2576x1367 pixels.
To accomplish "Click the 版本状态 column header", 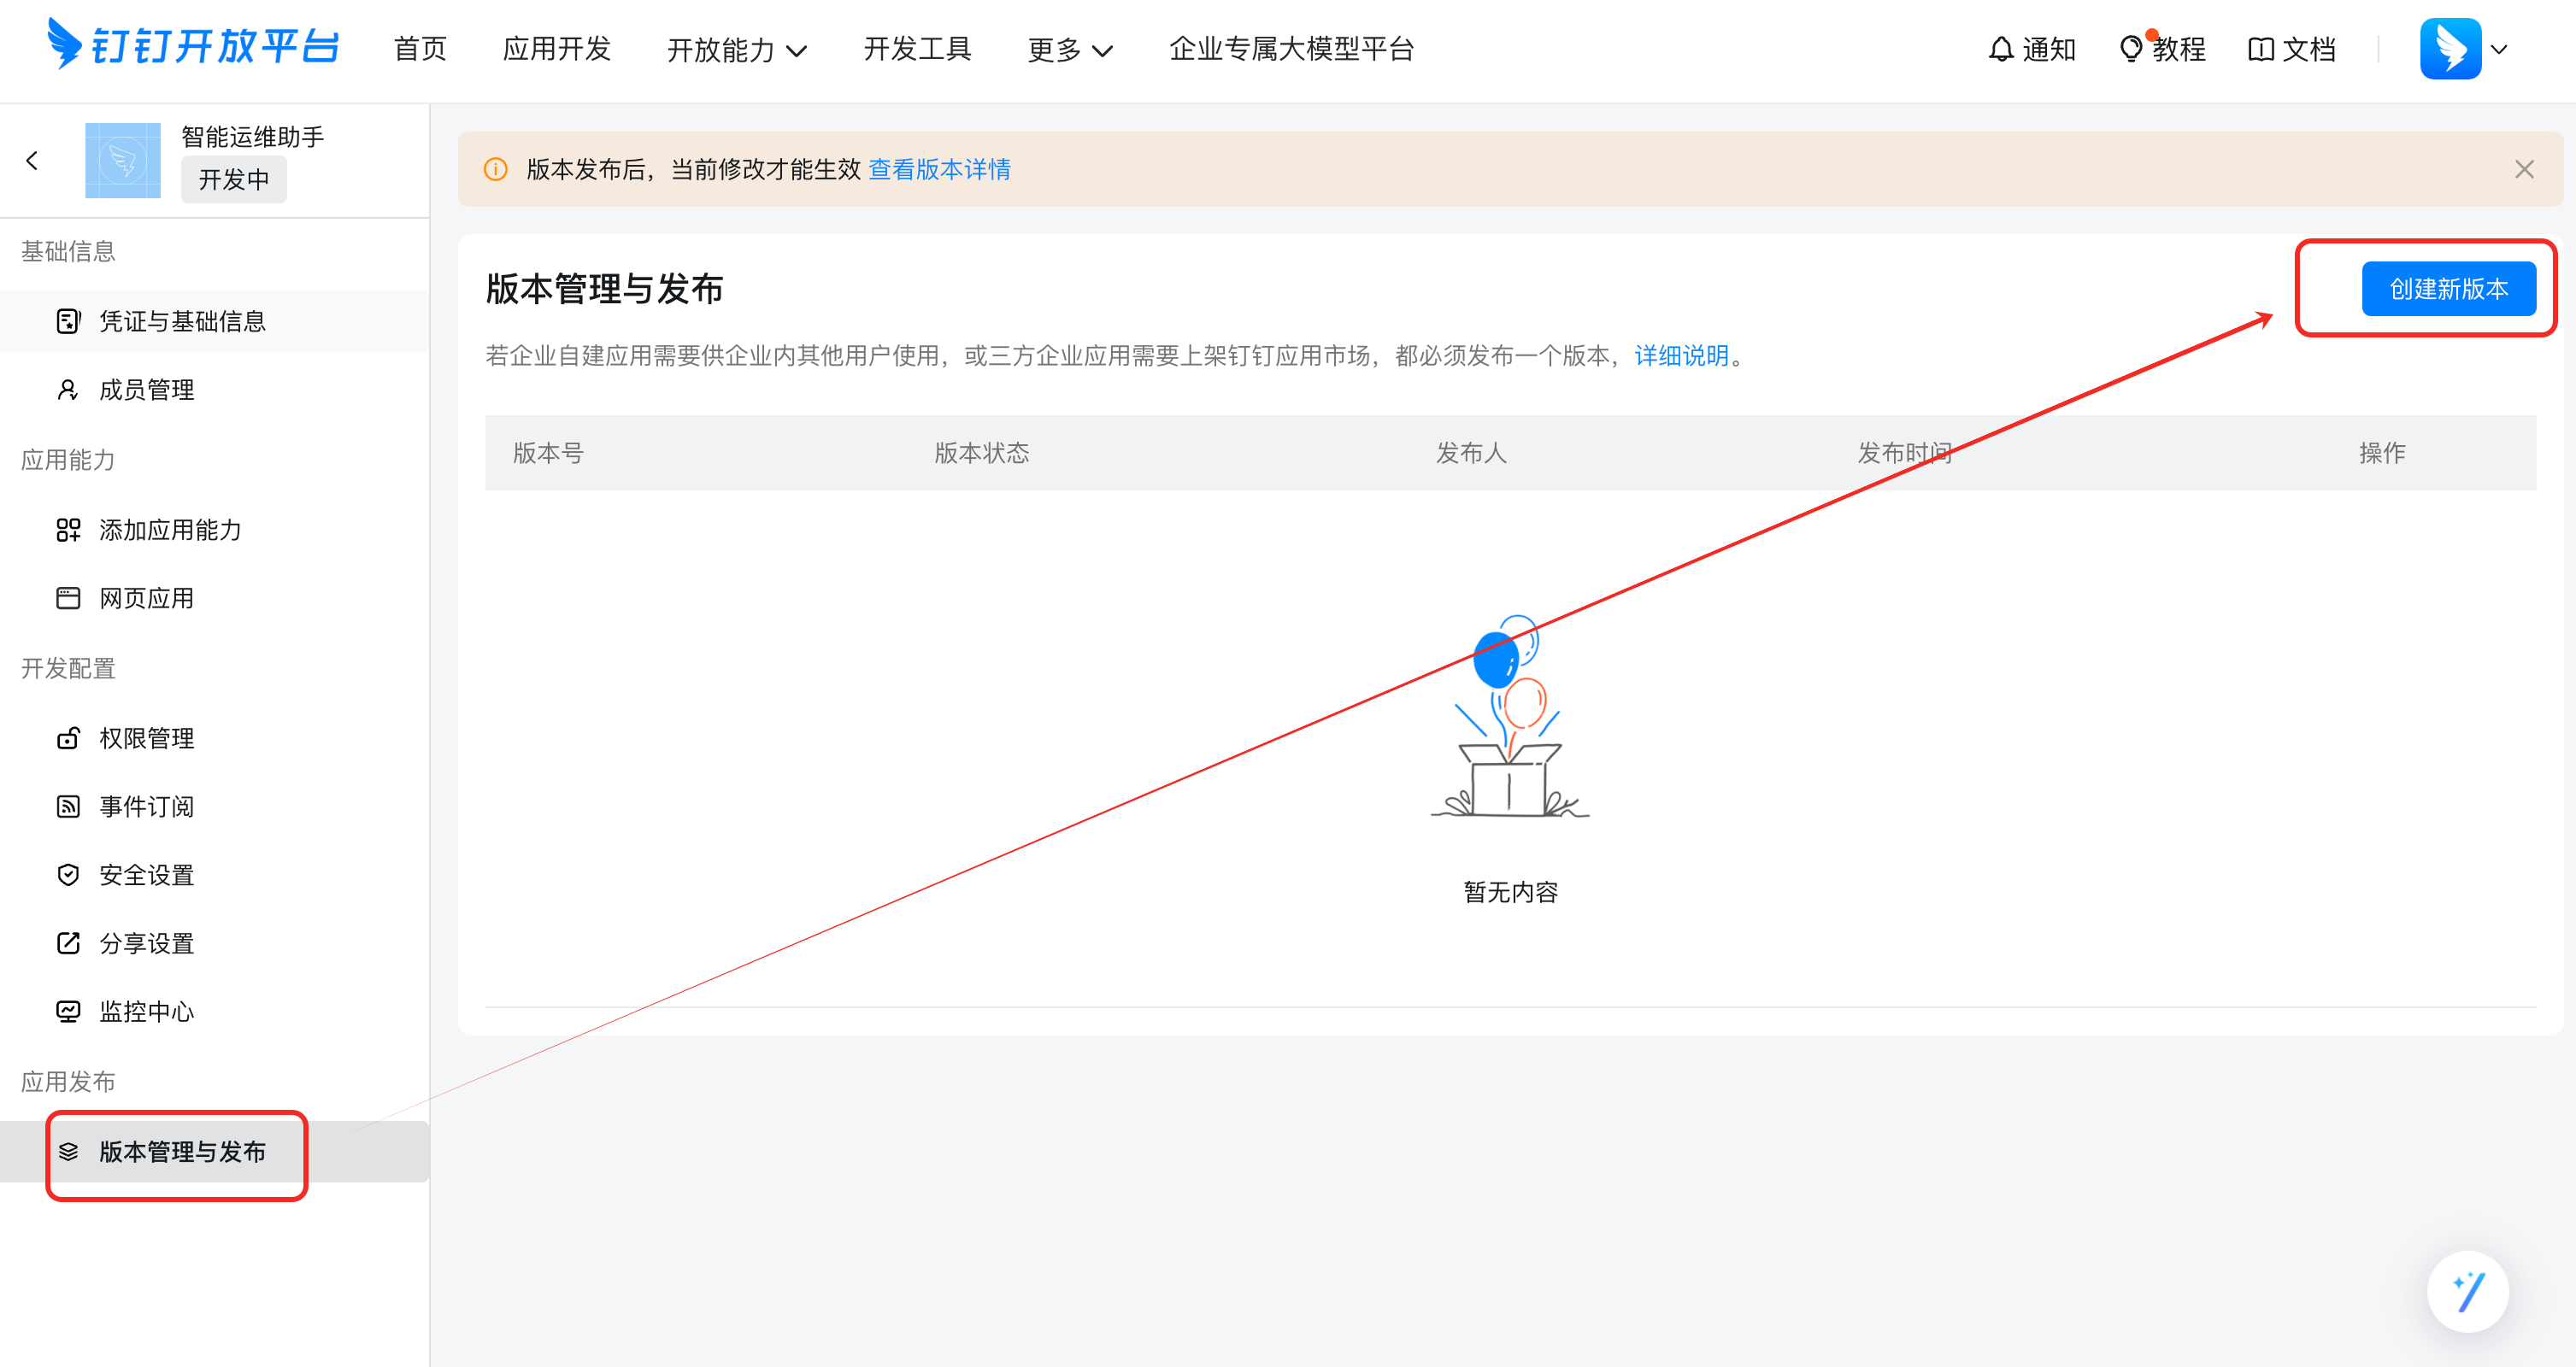I will point(981,452).
